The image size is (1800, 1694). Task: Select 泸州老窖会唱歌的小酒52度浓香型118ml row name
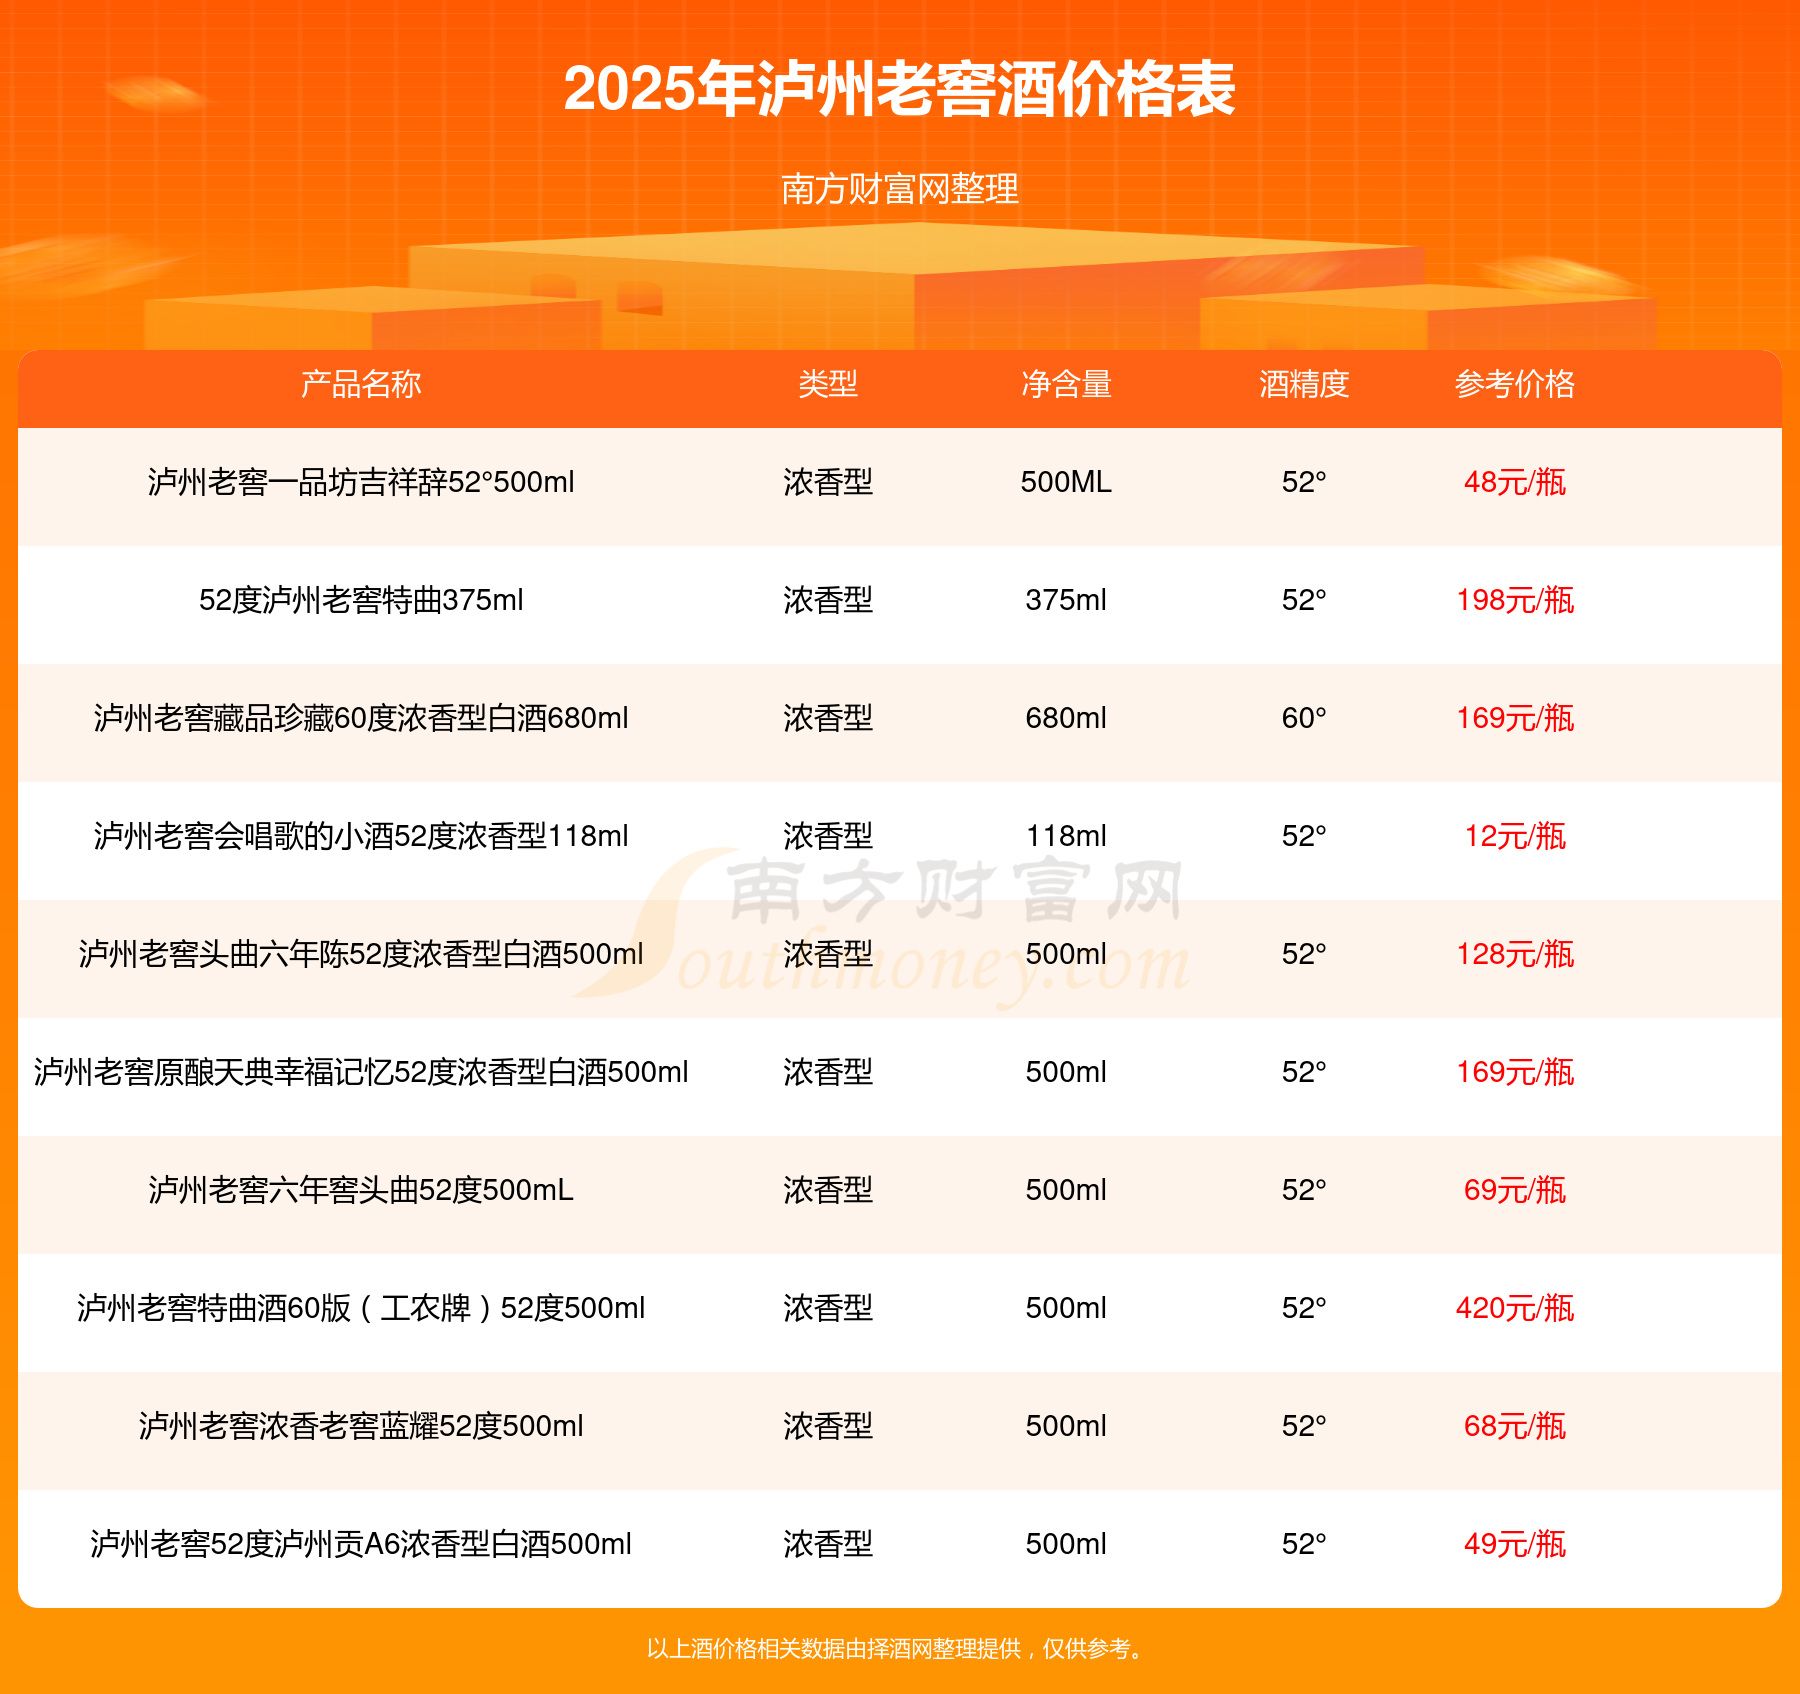click(x=361, y=836)
